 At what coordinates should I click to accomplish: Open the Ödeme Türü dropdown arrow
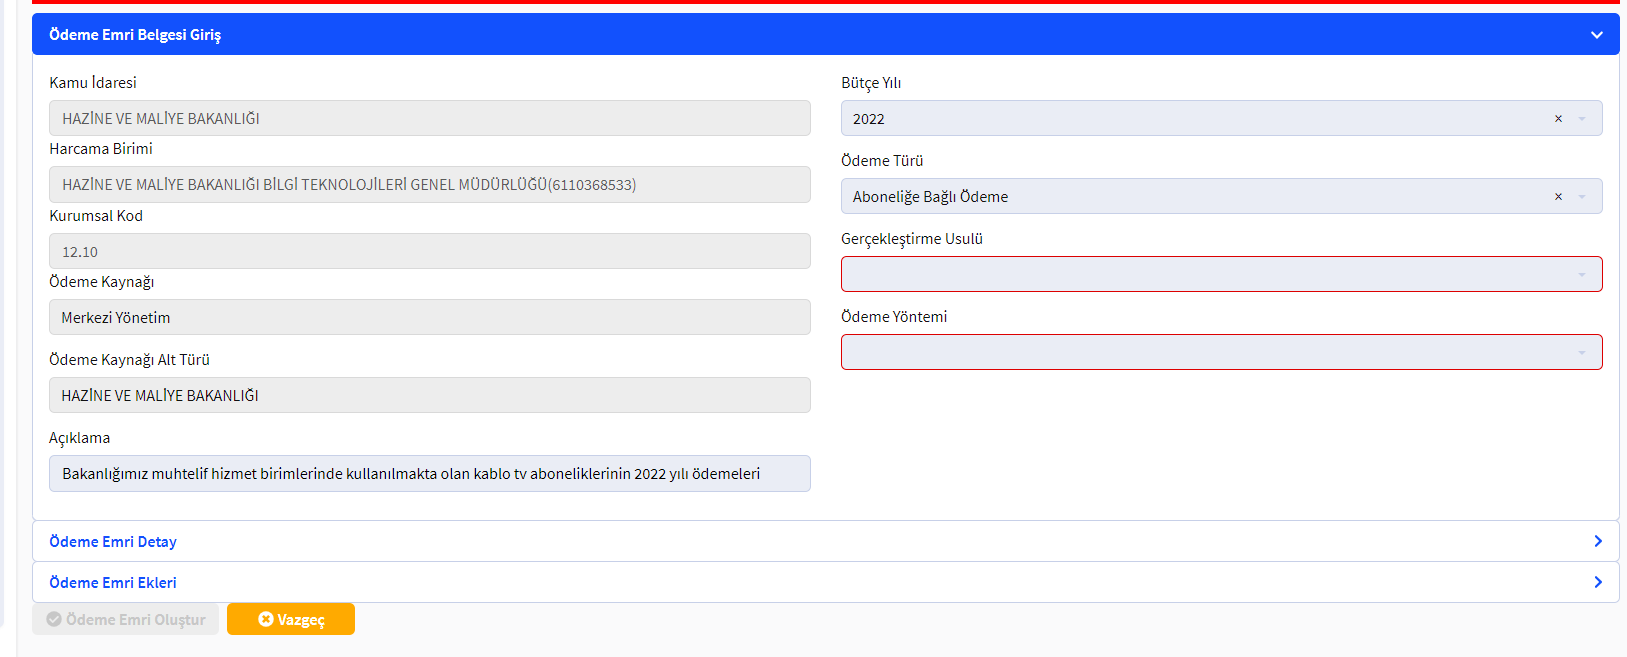[1582, 197]
